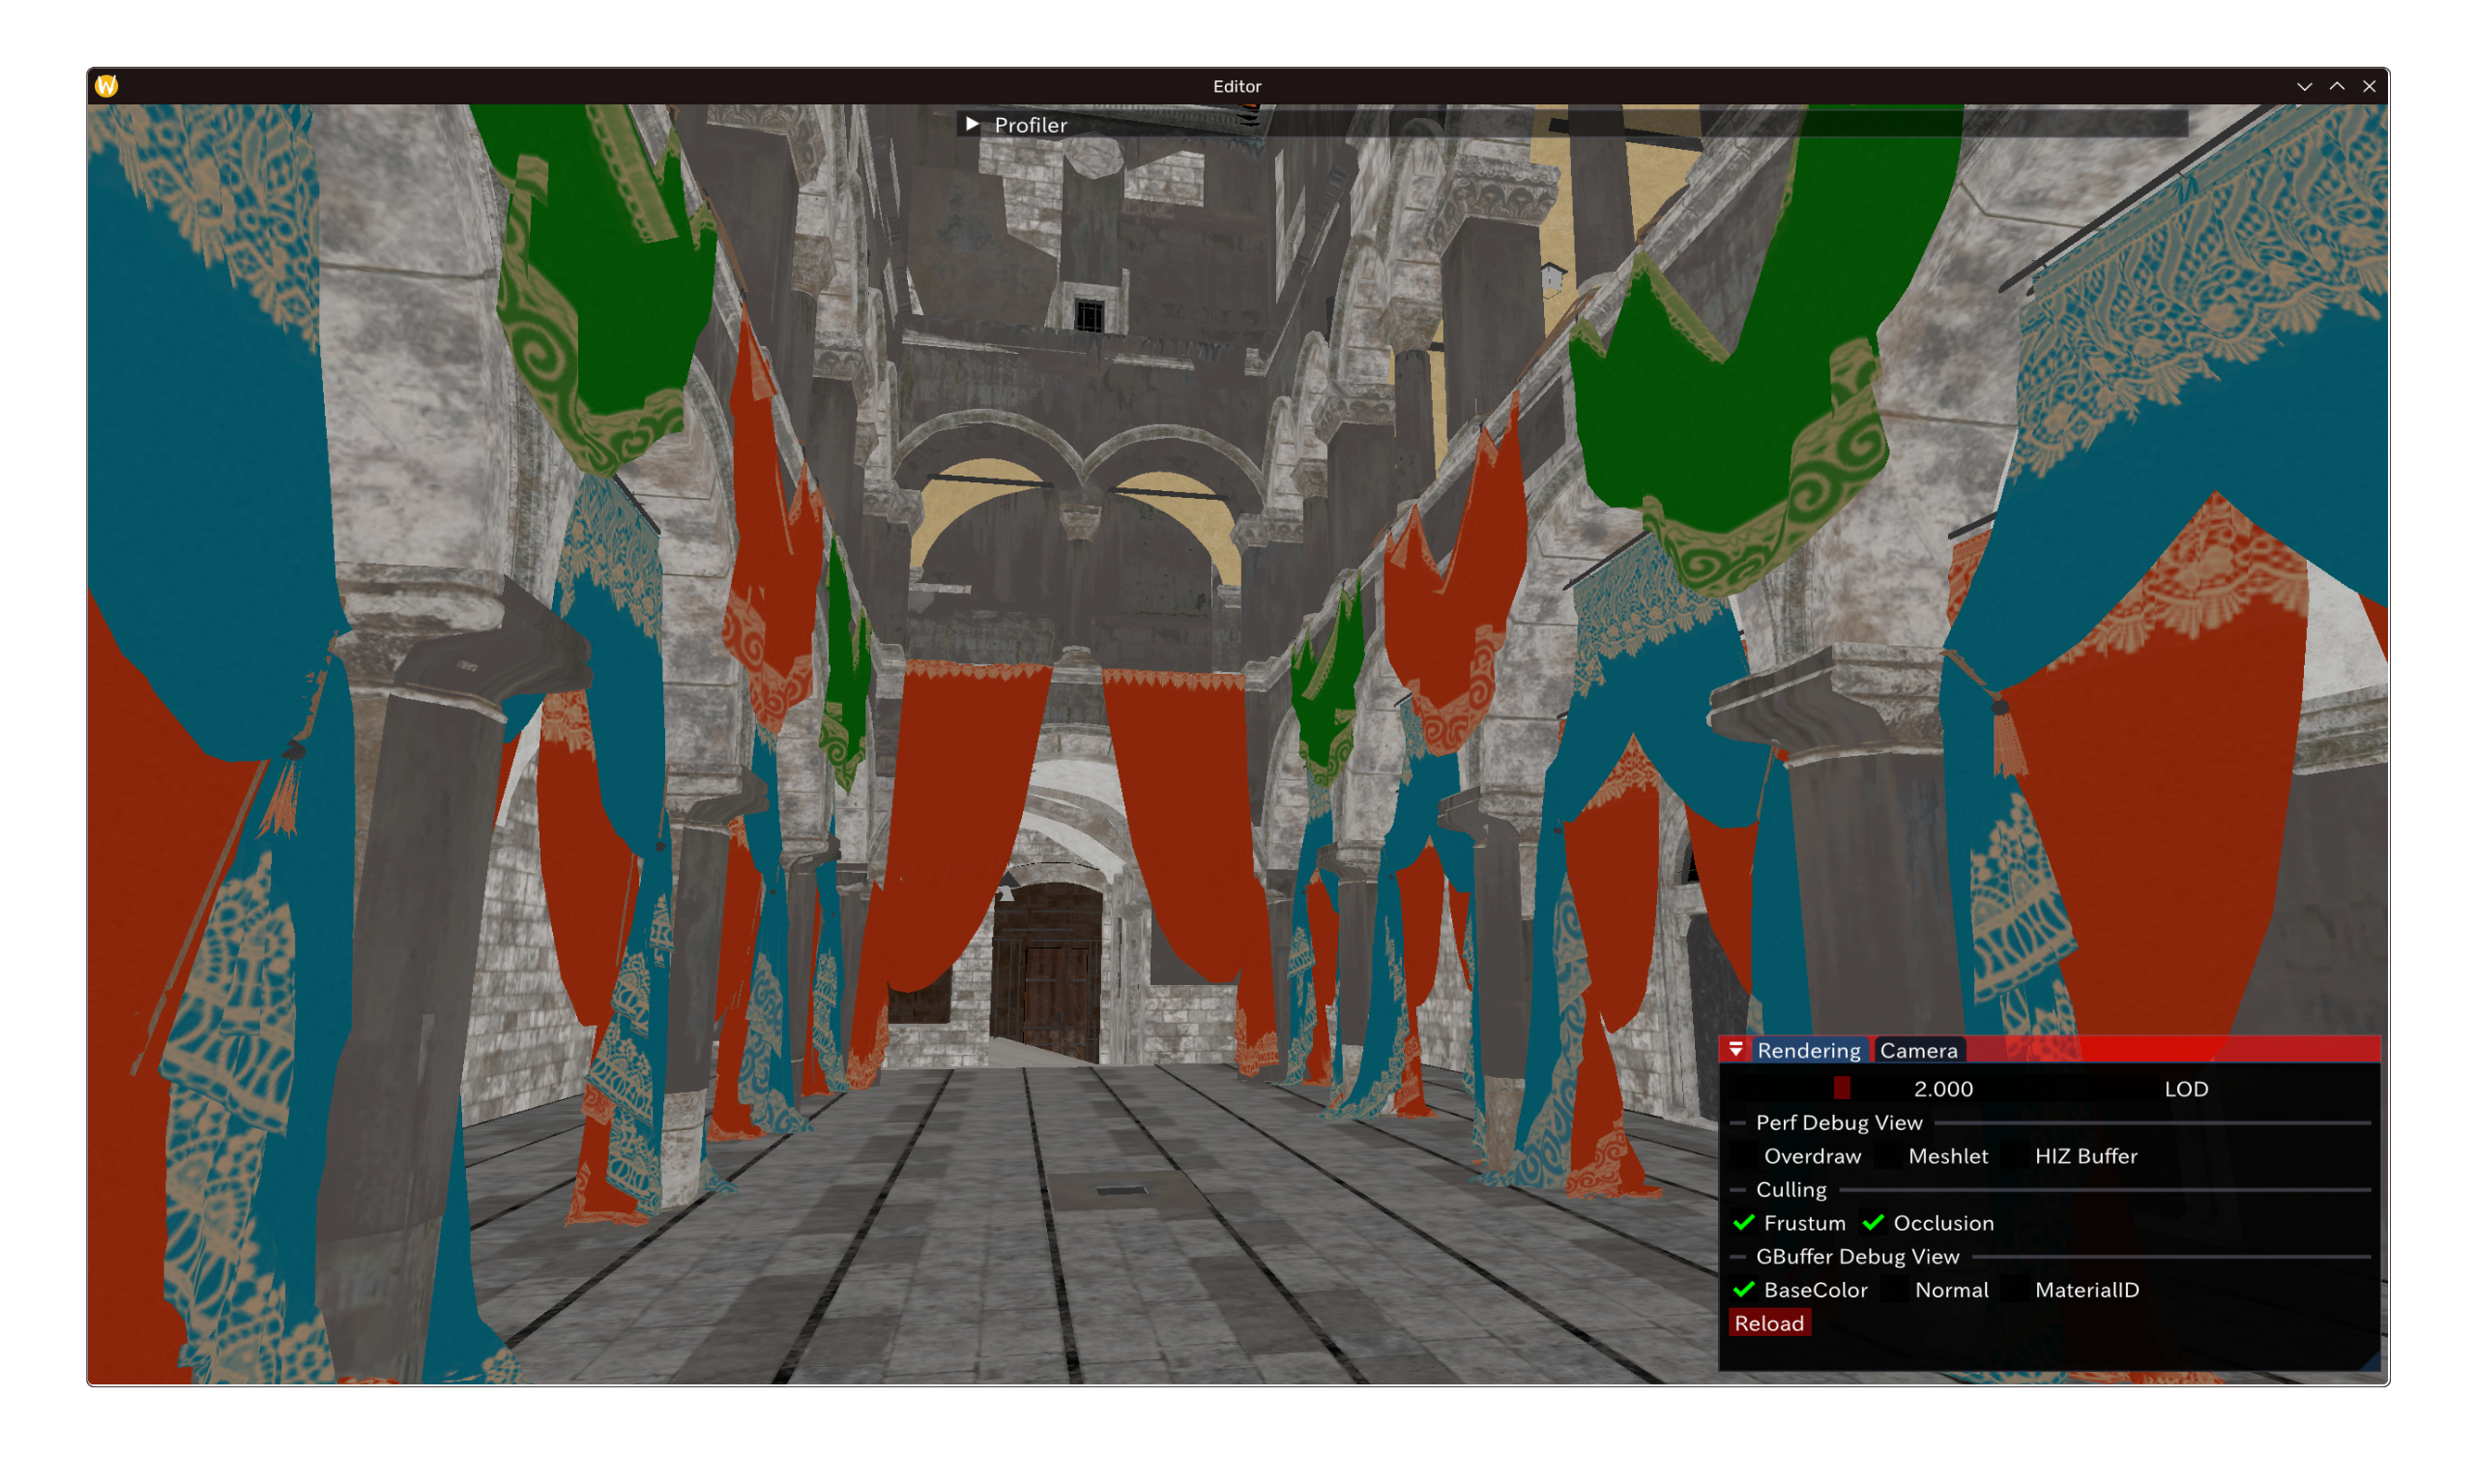
Task: Disable Occlusion culling
Action: tap(1873, 1223)
